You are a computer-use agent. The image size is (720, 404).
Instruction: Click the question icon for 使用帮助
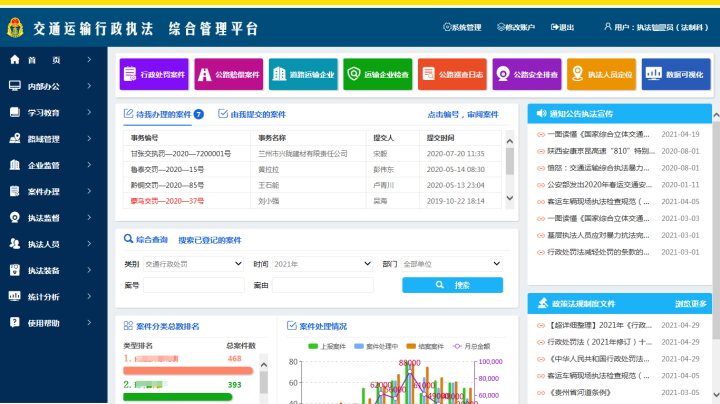click(15, 323)
